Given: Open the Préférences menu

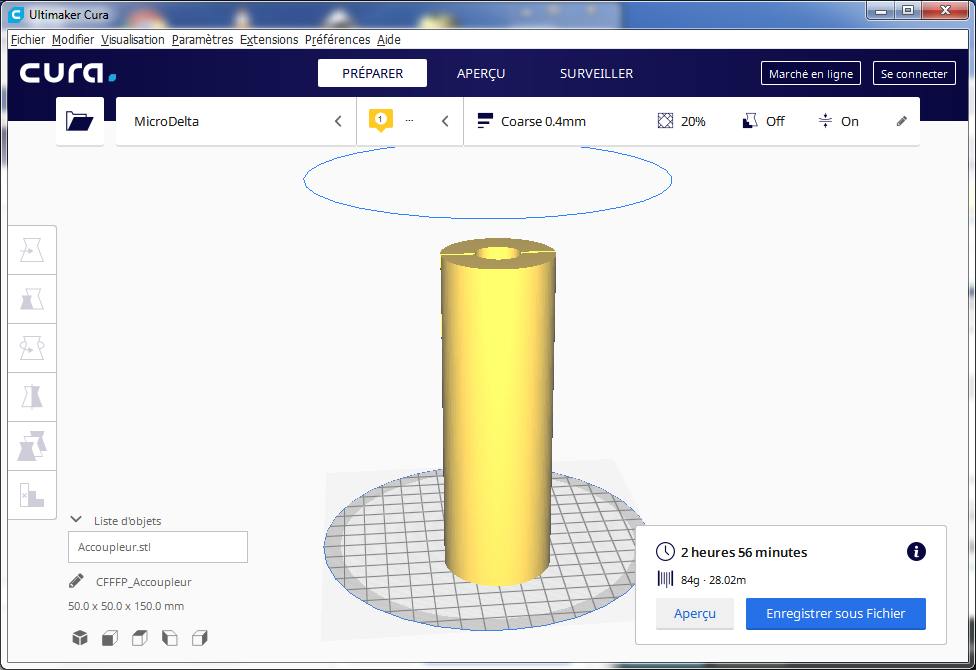Looking at the screenshot, I should tap(337, 40).
